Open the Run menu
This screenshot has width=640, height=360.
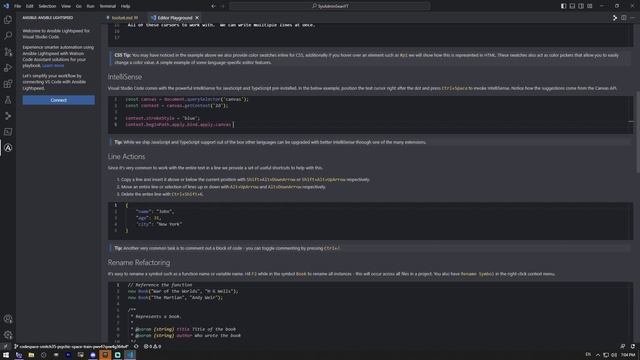[x=90, y=6]
